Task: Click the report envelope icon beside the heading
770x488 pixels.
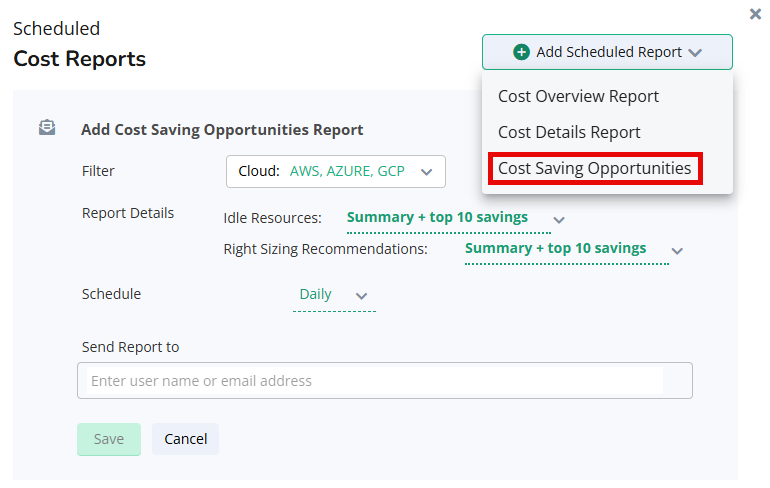Action: coord(47,128)
